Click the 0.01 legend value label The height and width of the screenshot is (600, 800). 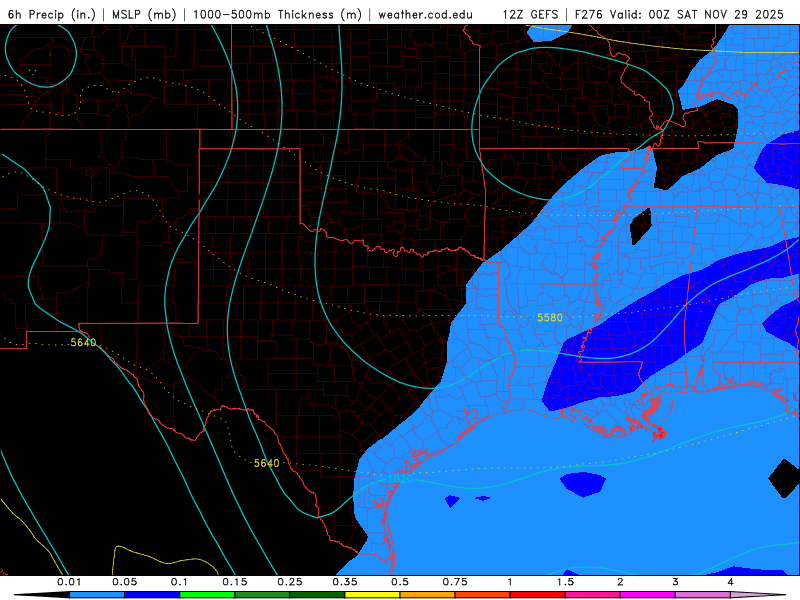coord(69,582)
